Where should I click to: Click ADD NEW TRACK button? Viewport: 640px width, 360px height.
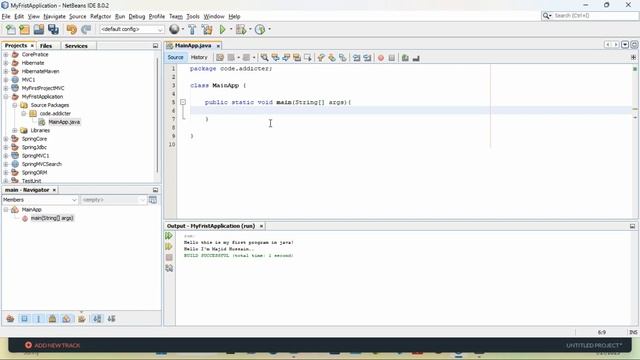(x=53, y=345)
